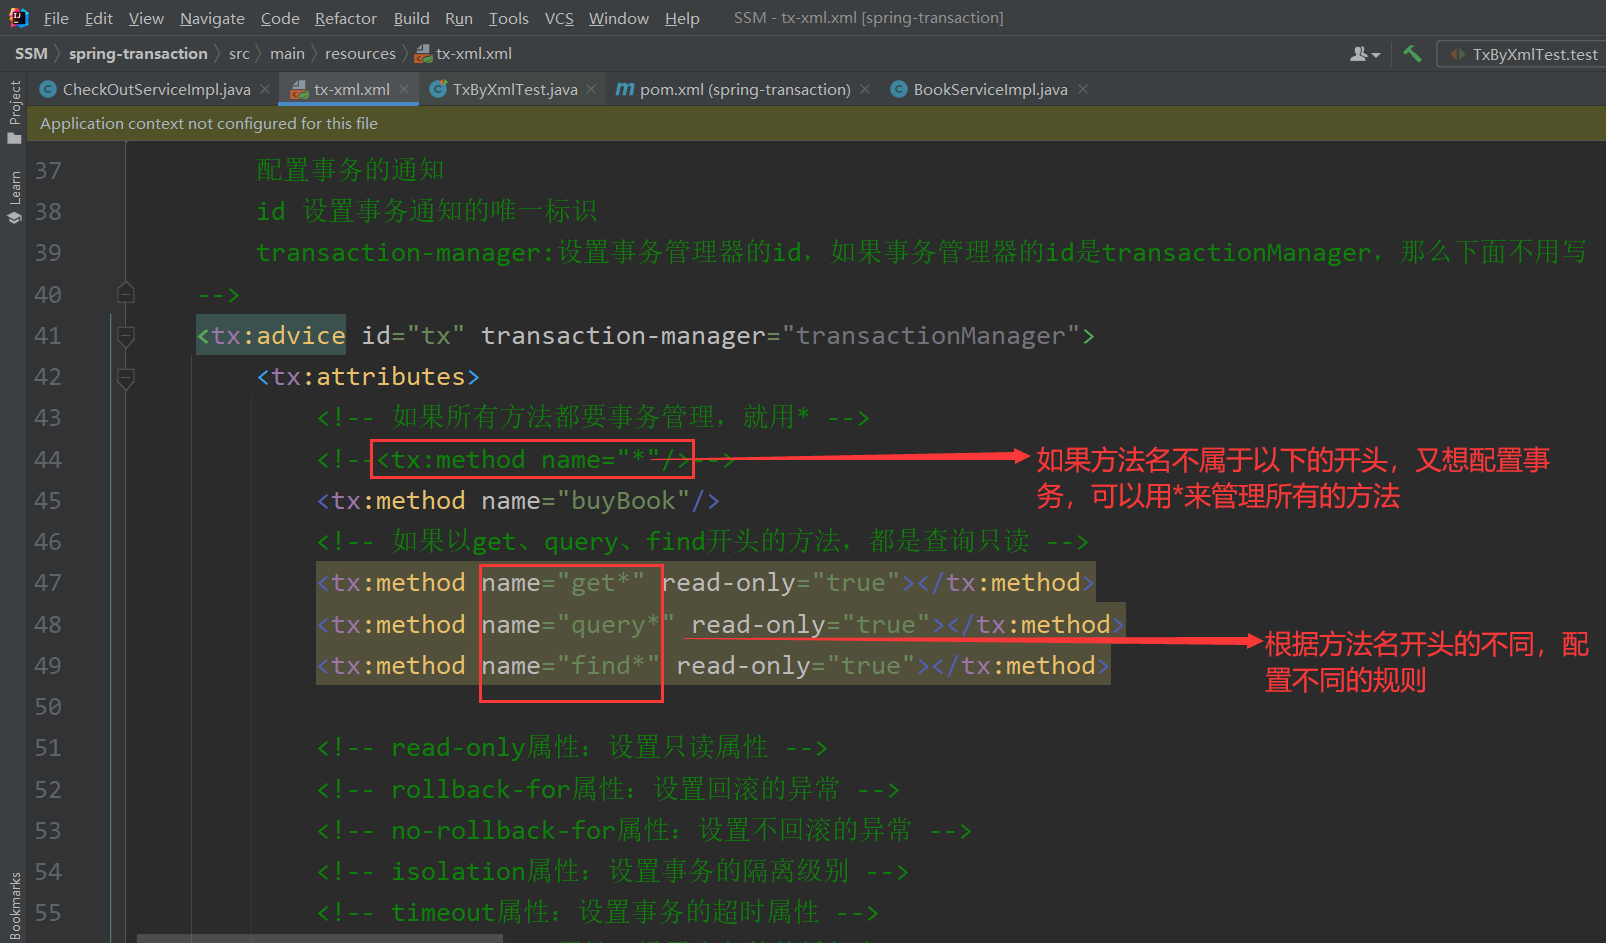This screenshot has height=943, width=1606.
Task: Switch to TxByXmlTest.java tab
Action: pos(514,89)
